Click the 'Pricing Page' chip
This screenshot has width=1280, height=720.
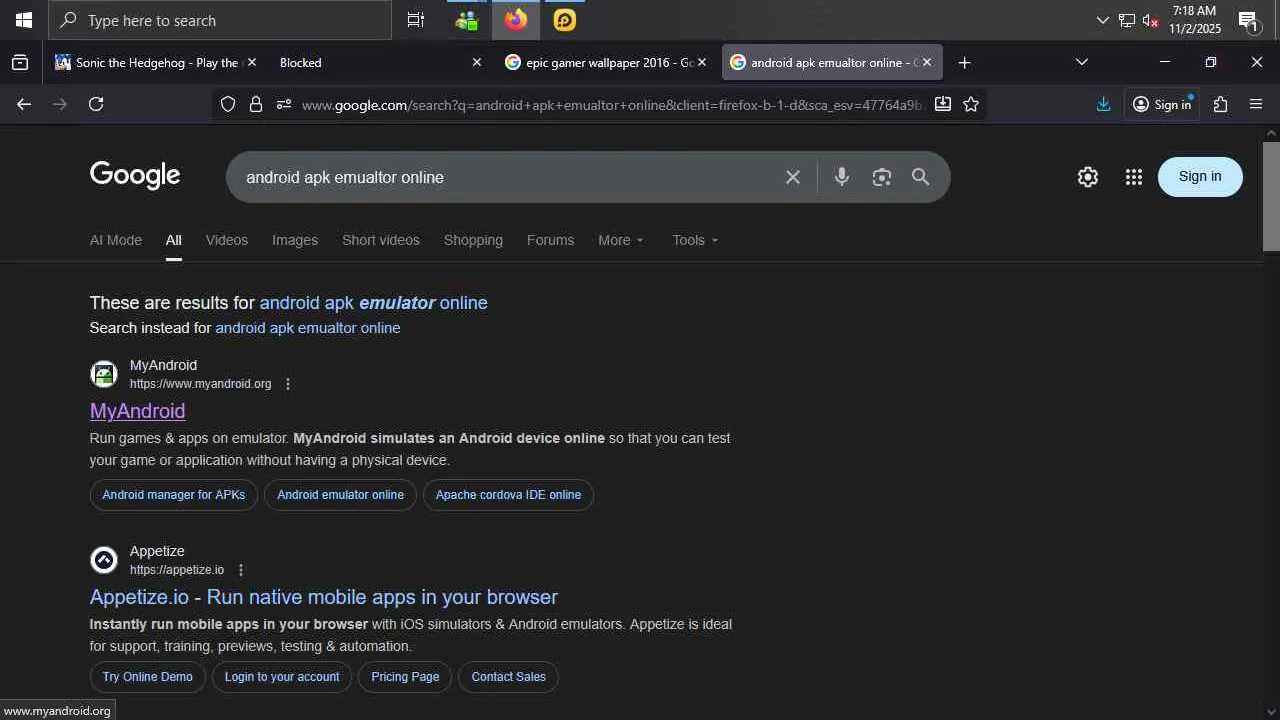pos(405,677)
